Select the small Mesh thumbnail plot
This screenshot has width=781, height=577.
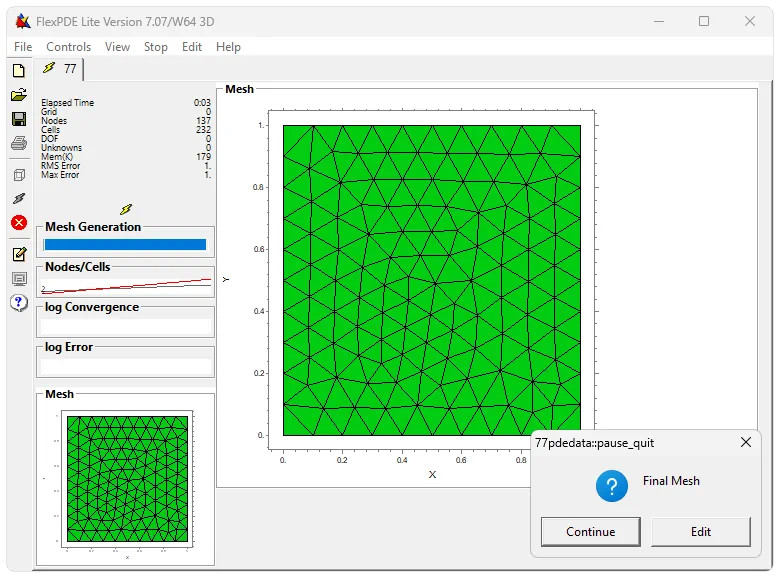[127, 479]
